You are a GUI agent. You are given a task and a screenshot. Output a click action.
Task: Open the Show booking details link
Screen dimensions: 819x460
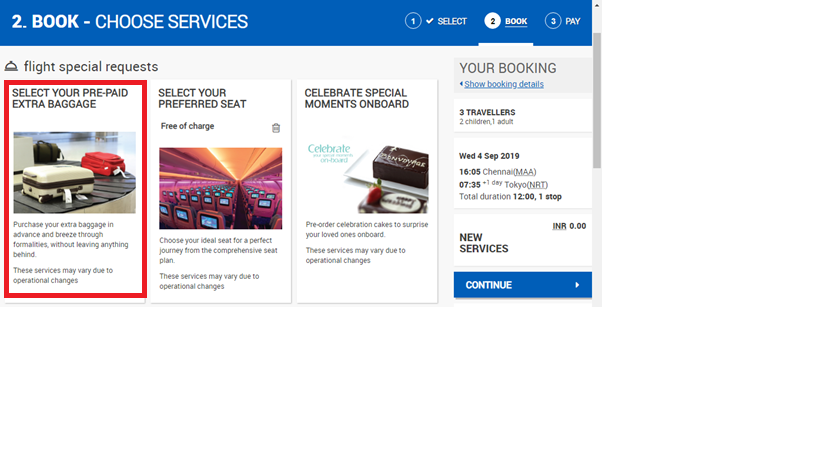(x=503, y=85)
